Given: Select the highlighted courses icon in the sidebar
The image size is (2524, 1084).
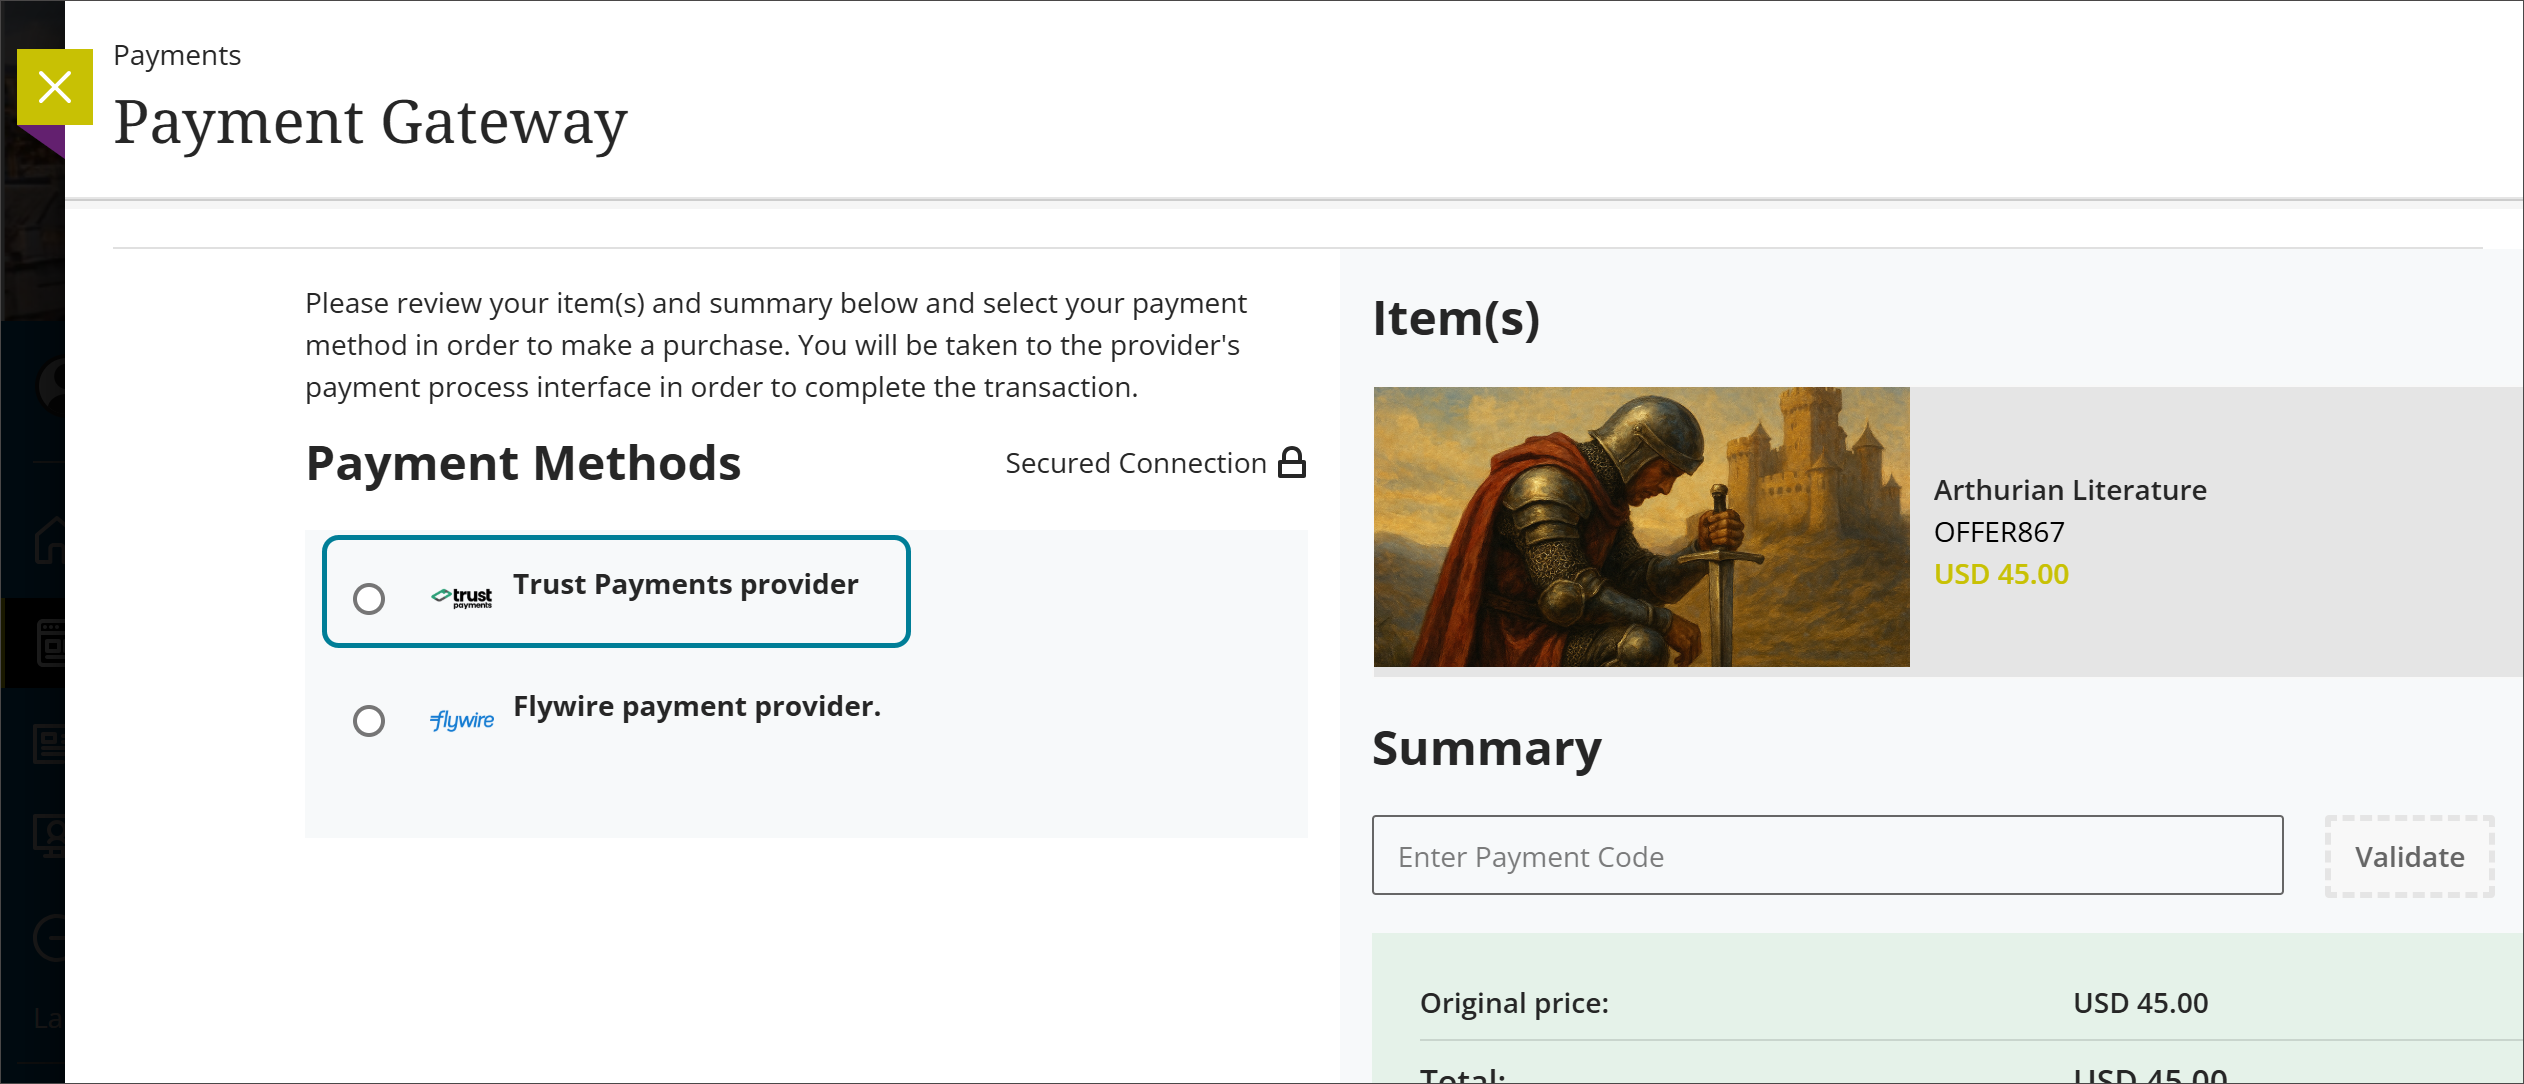Looking at the screenshot, I should click(54, 641).
